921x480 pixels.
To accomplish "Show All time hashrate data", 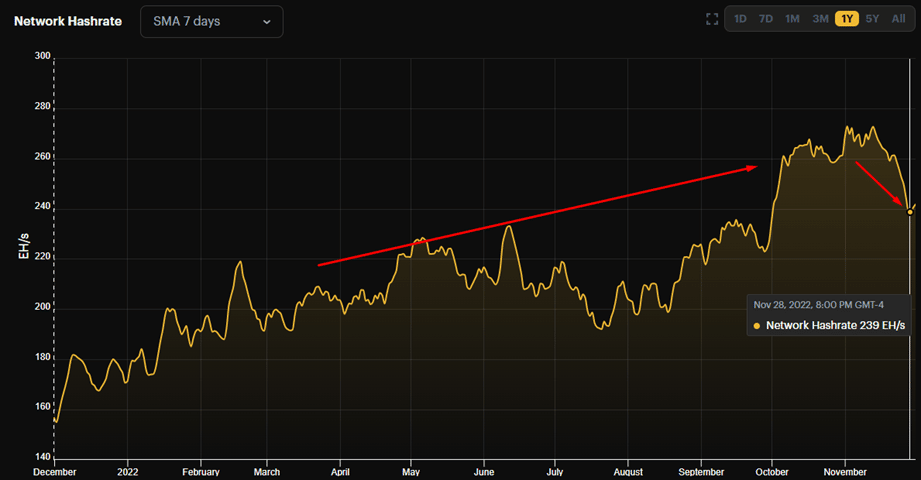I will point(898,19).
